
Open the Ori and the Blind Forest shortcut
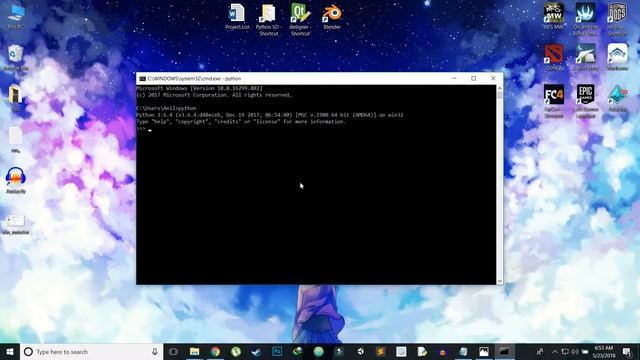point(585,20)
